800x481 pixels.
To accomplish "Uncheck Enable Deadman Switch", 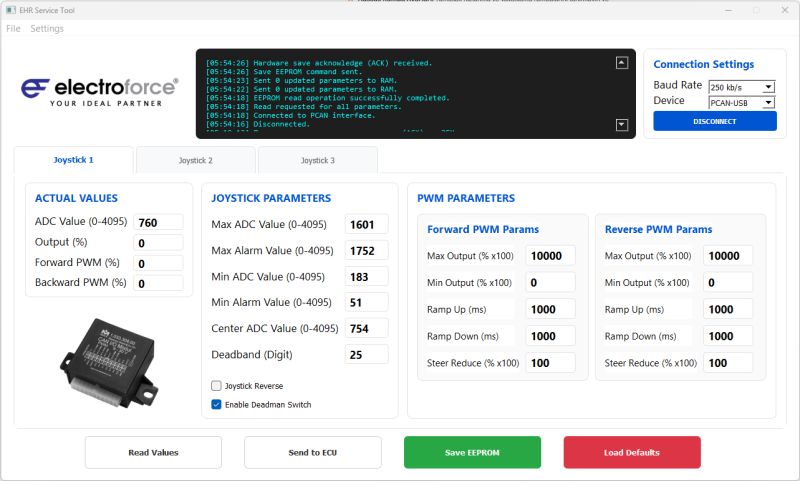I will pos(216,404).
